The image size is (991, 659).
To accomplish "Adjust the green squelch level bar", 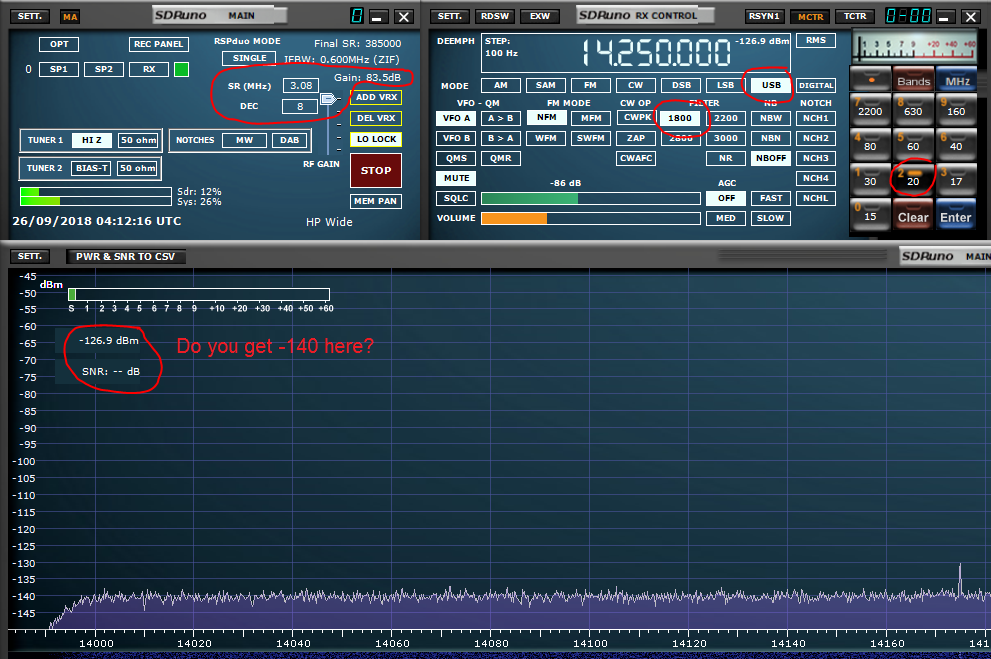I will click(590, 198).
